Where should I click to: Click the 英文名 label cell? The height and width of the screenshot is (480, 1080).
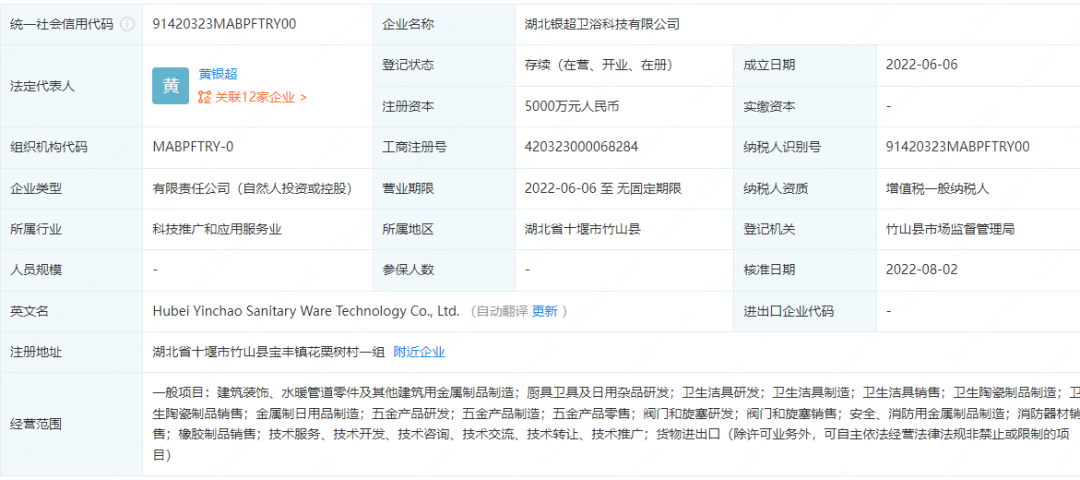click(71, 311)
